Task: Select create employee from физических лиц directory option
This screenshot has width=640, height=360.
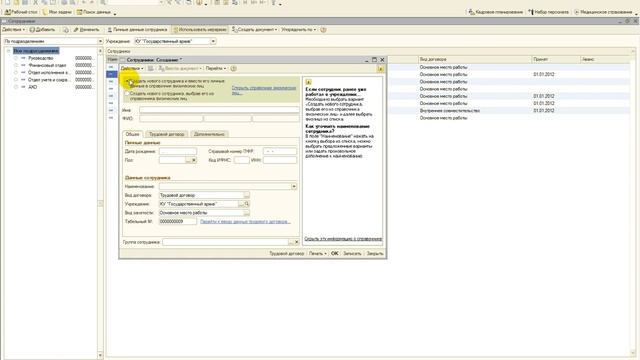Action: pos(127,93)
